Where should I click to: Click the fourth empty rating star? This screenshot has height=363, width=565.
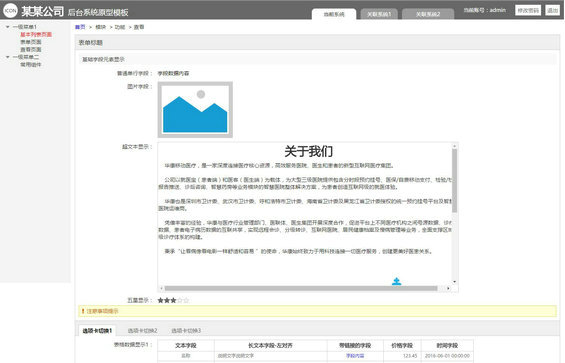(x=180, y=300)
